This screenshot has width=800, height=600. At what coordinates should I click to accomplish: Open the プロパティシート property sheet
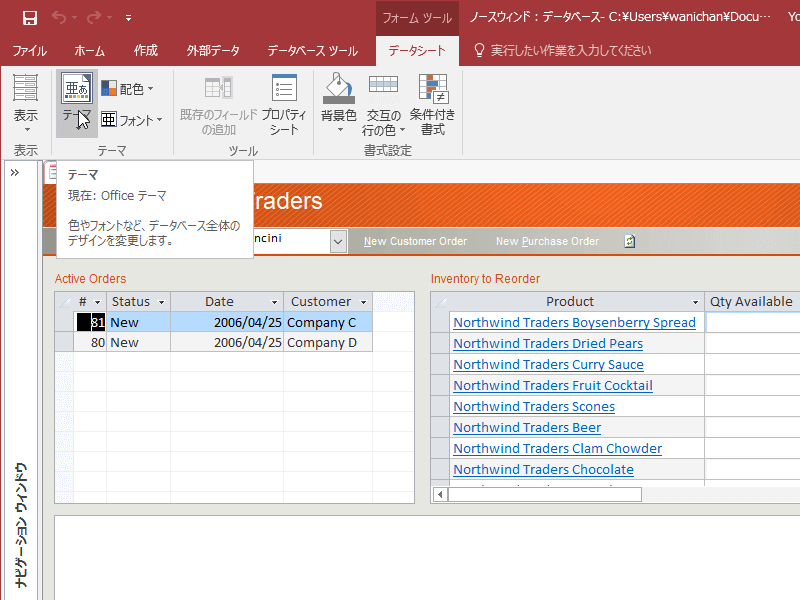pos(284,105)
